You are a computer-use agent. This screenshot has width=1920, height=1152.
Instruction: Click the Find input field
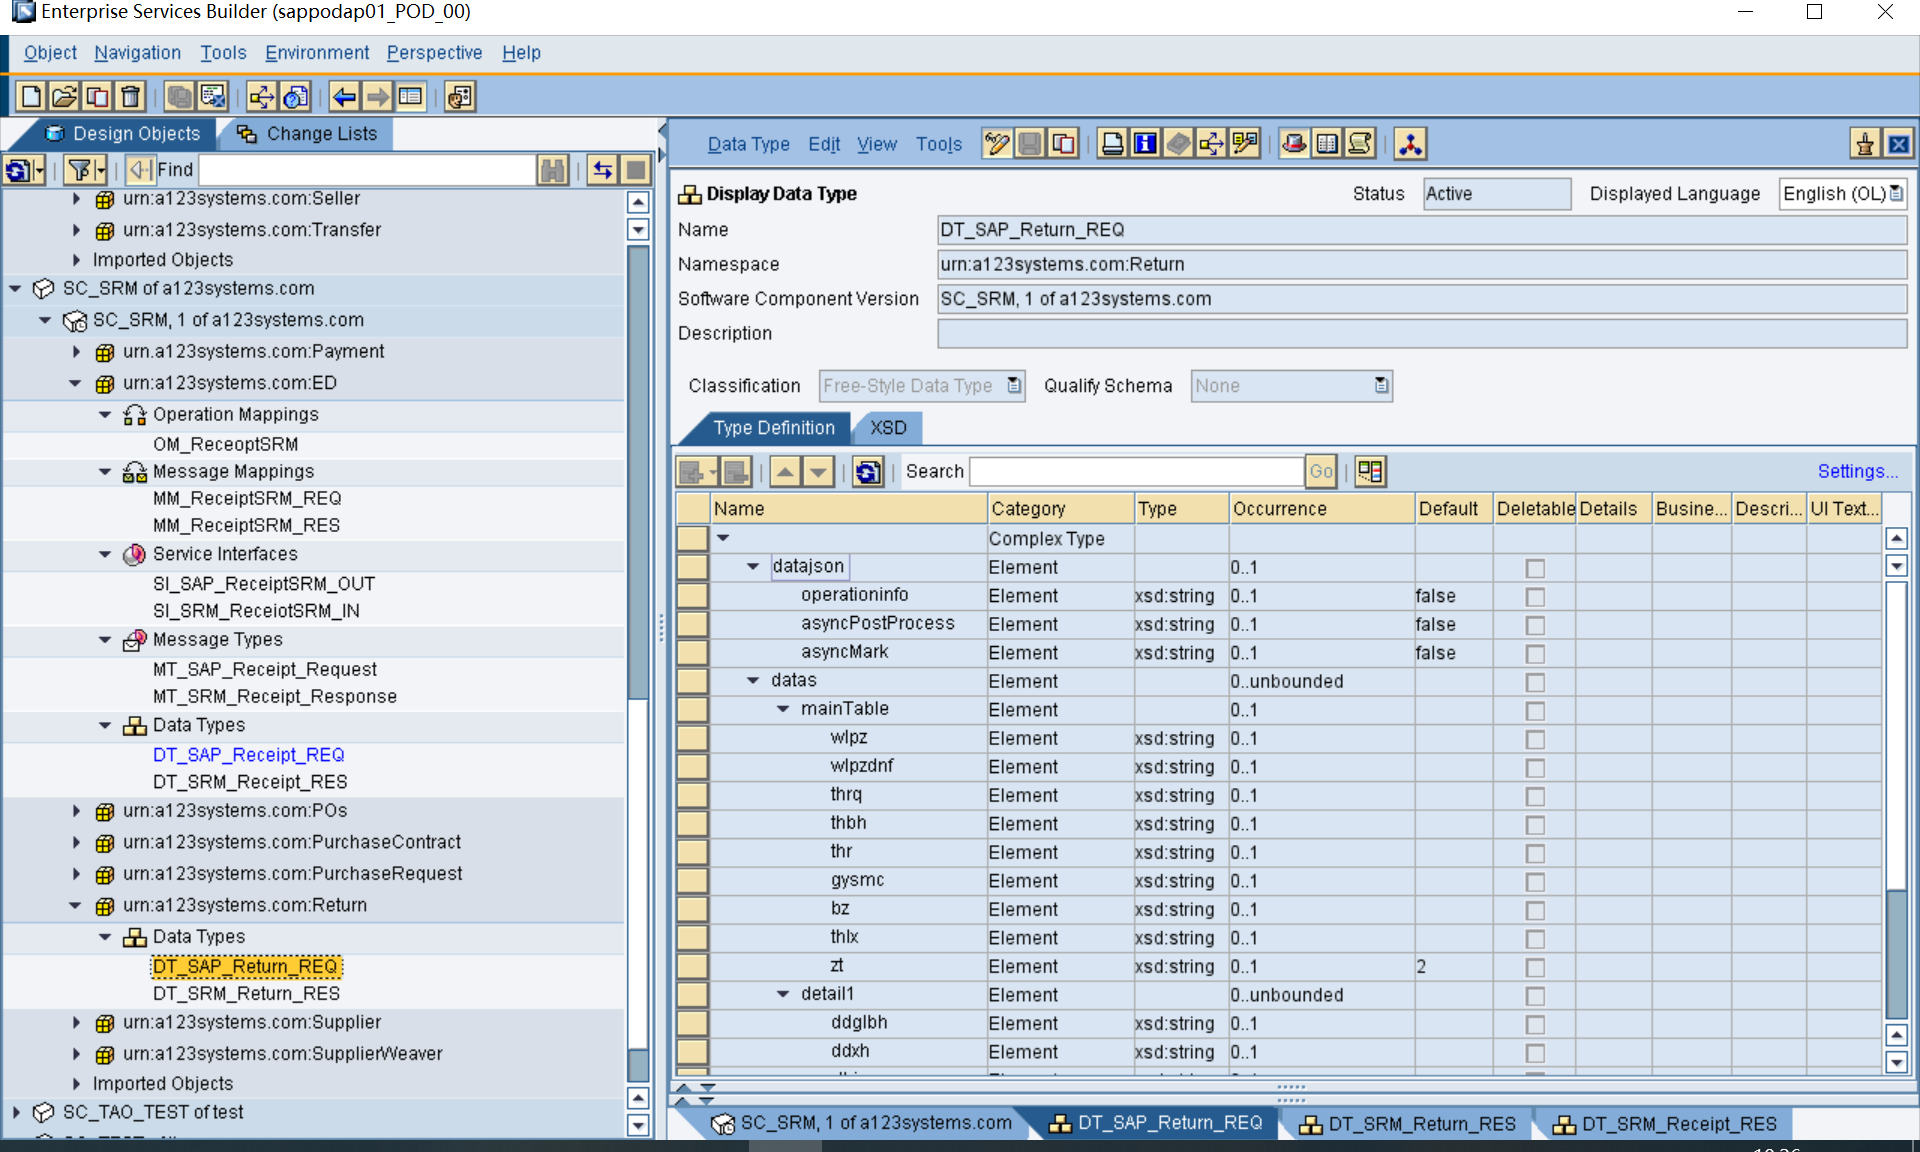[x=366, y=170]
